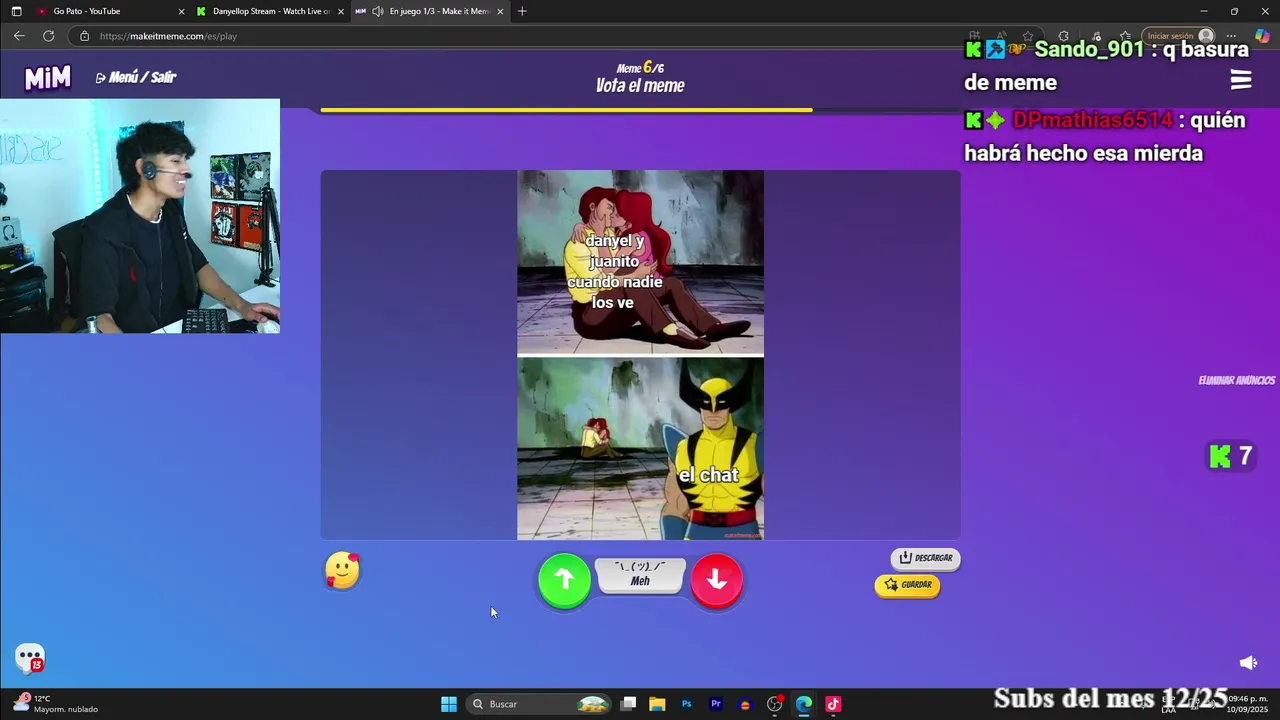Open Microsoft Edge from the taskbar
The width and height of the screenshot is (1280, 720).
(x=804, y=704)
